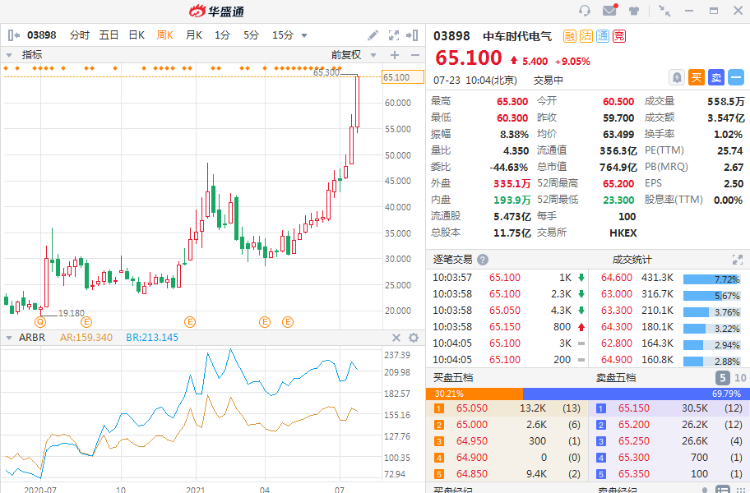The image size is (750, 493).
Task: Open more timeframes dropdown arrow
Action: (x=304, y=35)
